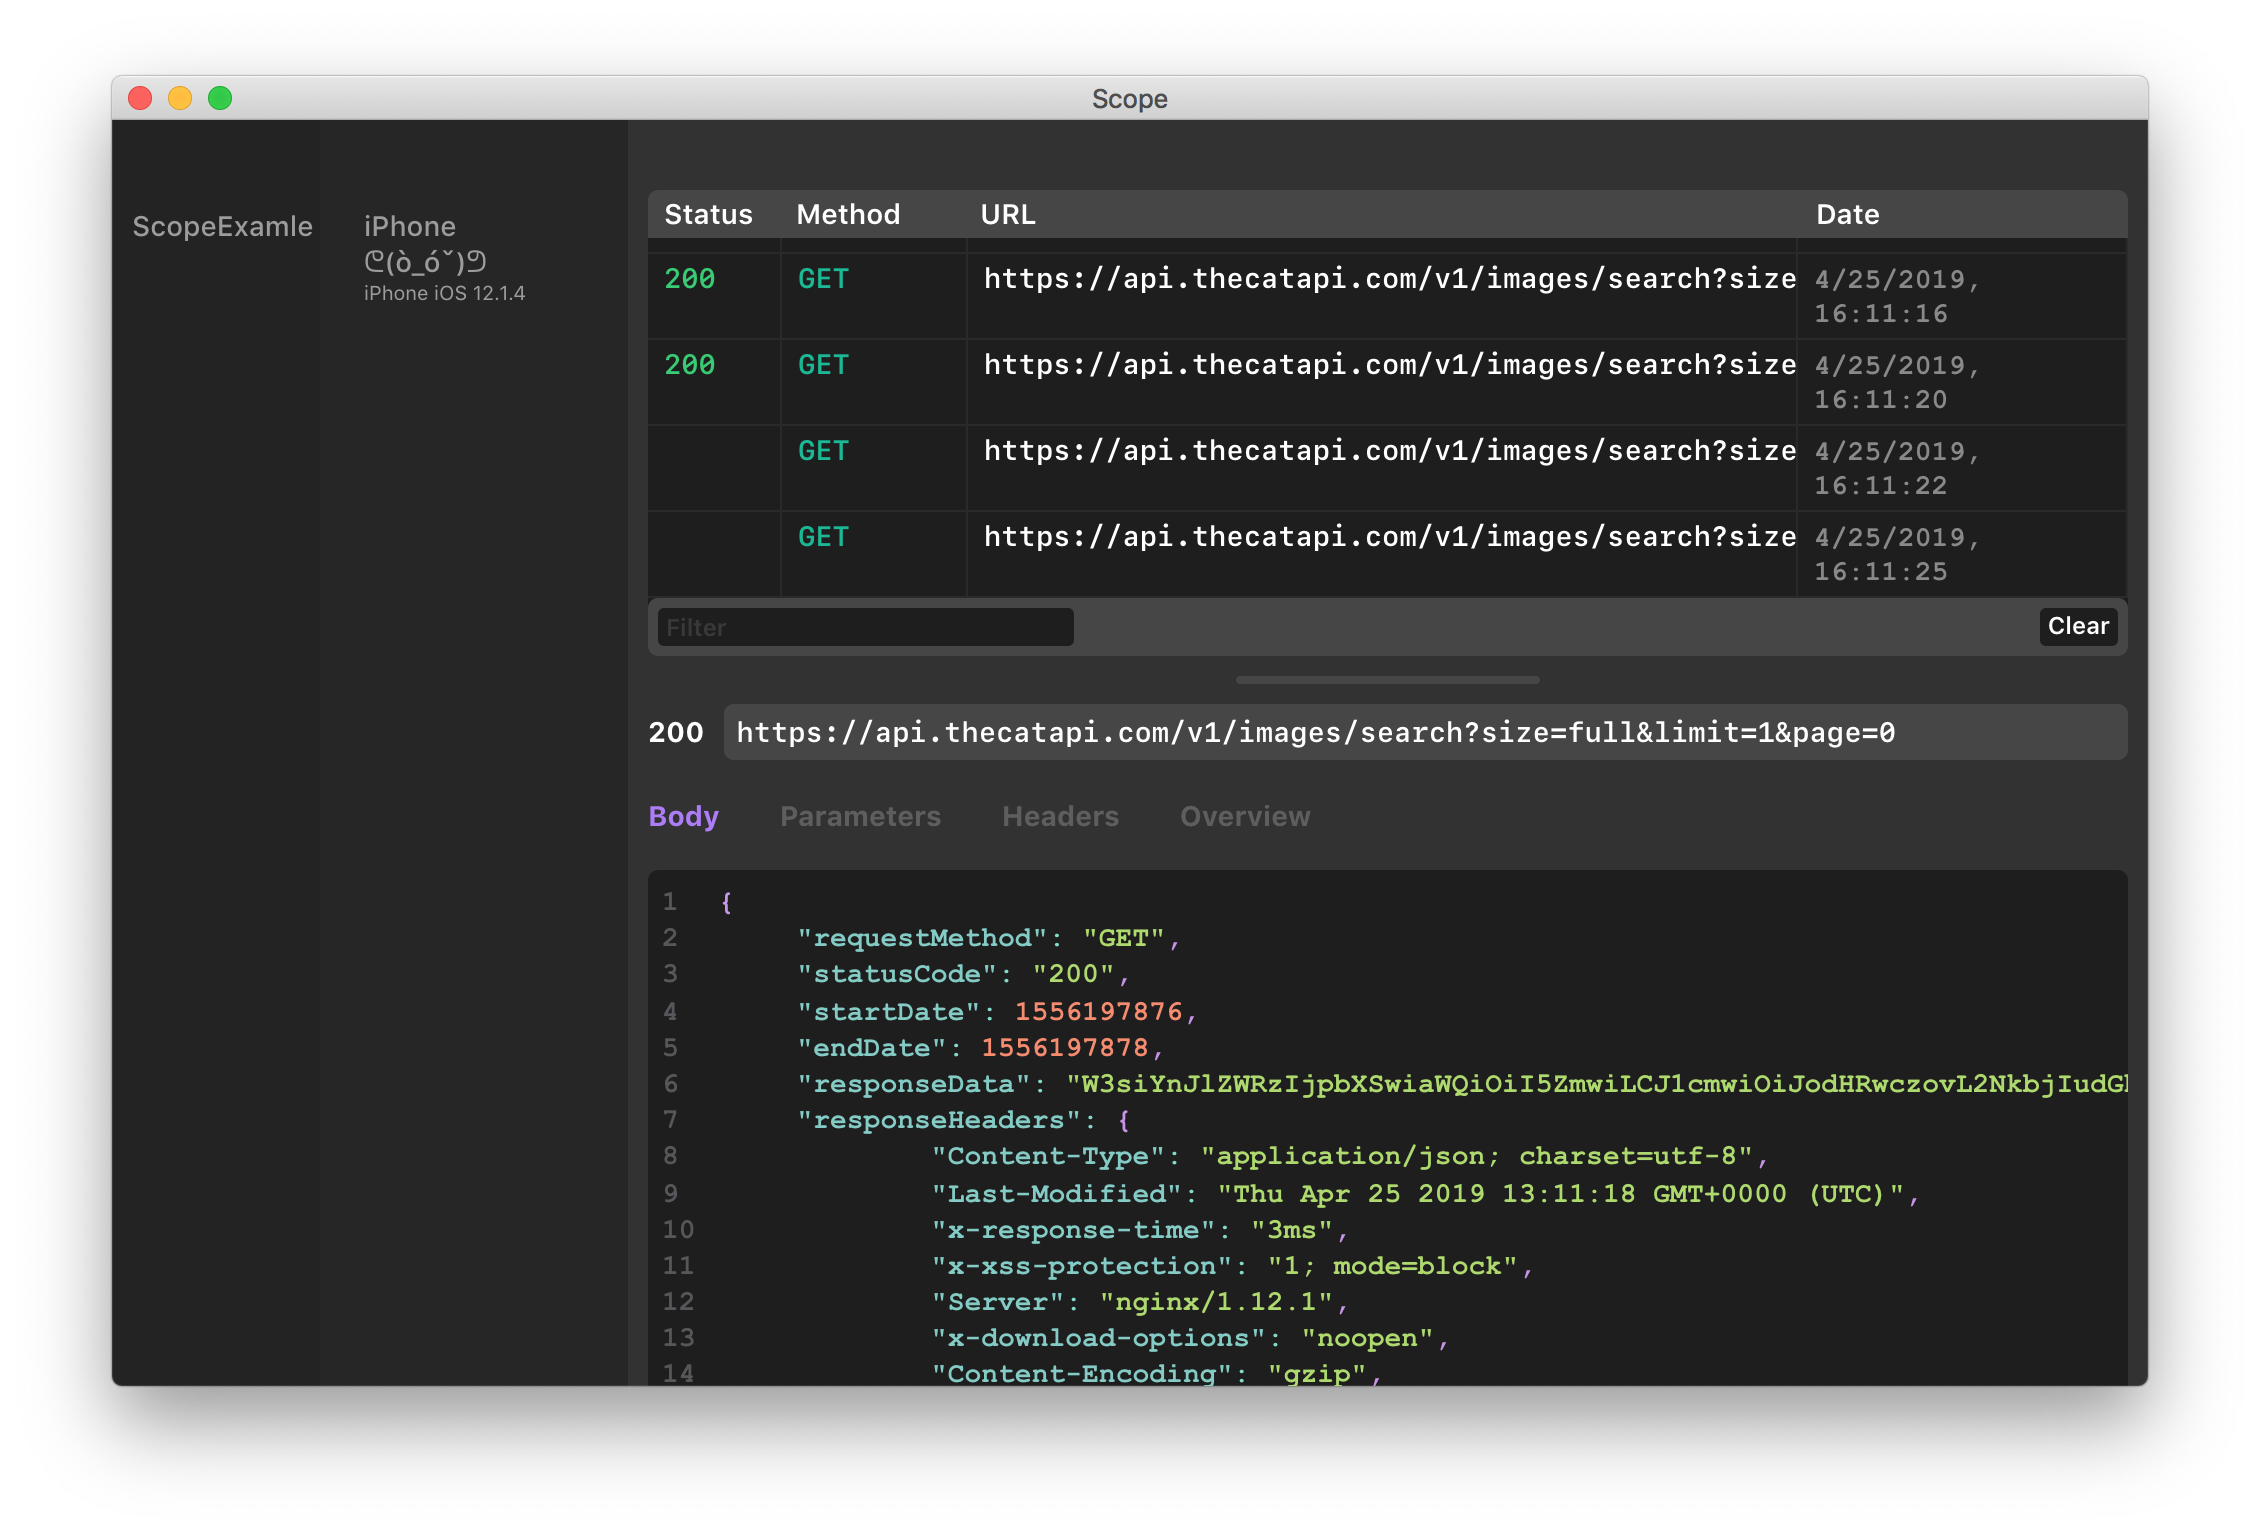The height and width of the screenshot is (1534, 2260).
Task: Click the Method column header
Action: point(848,214)
